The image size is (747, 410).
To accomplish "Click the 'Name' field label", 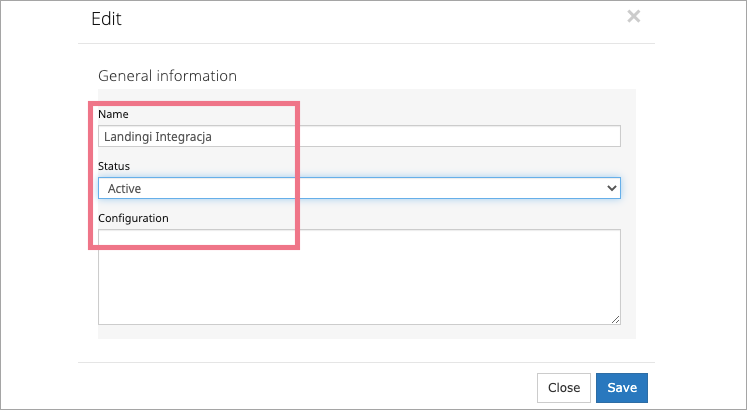I will coord(113,114).
